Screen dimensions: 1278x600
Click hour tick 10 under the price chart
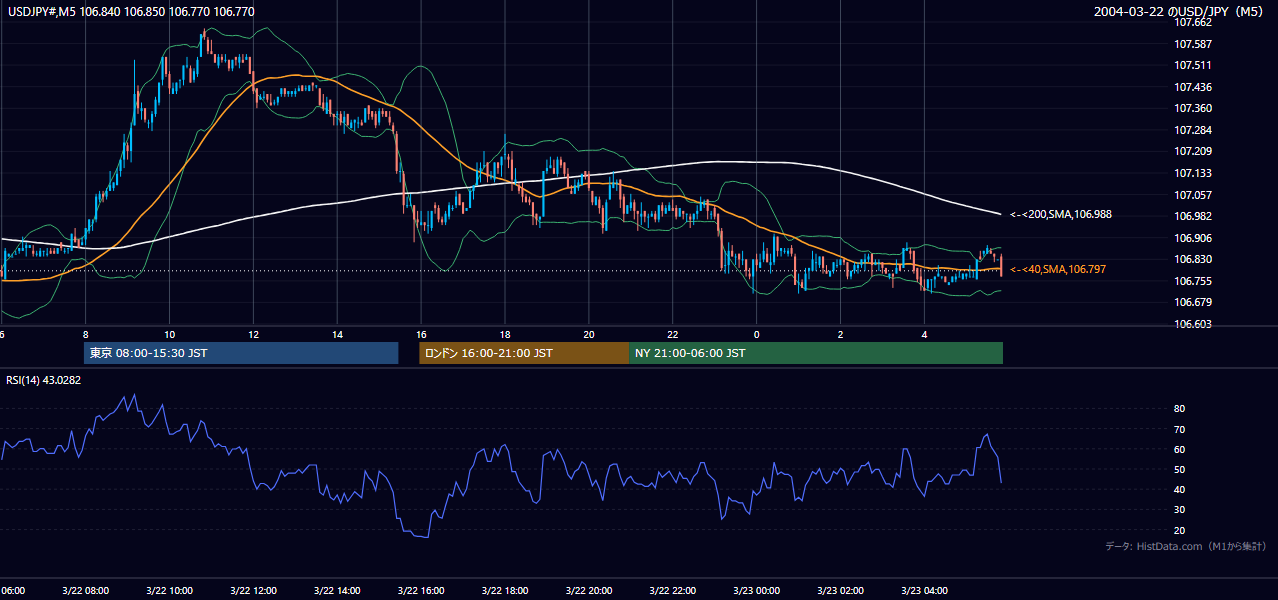tap(170, 334)
